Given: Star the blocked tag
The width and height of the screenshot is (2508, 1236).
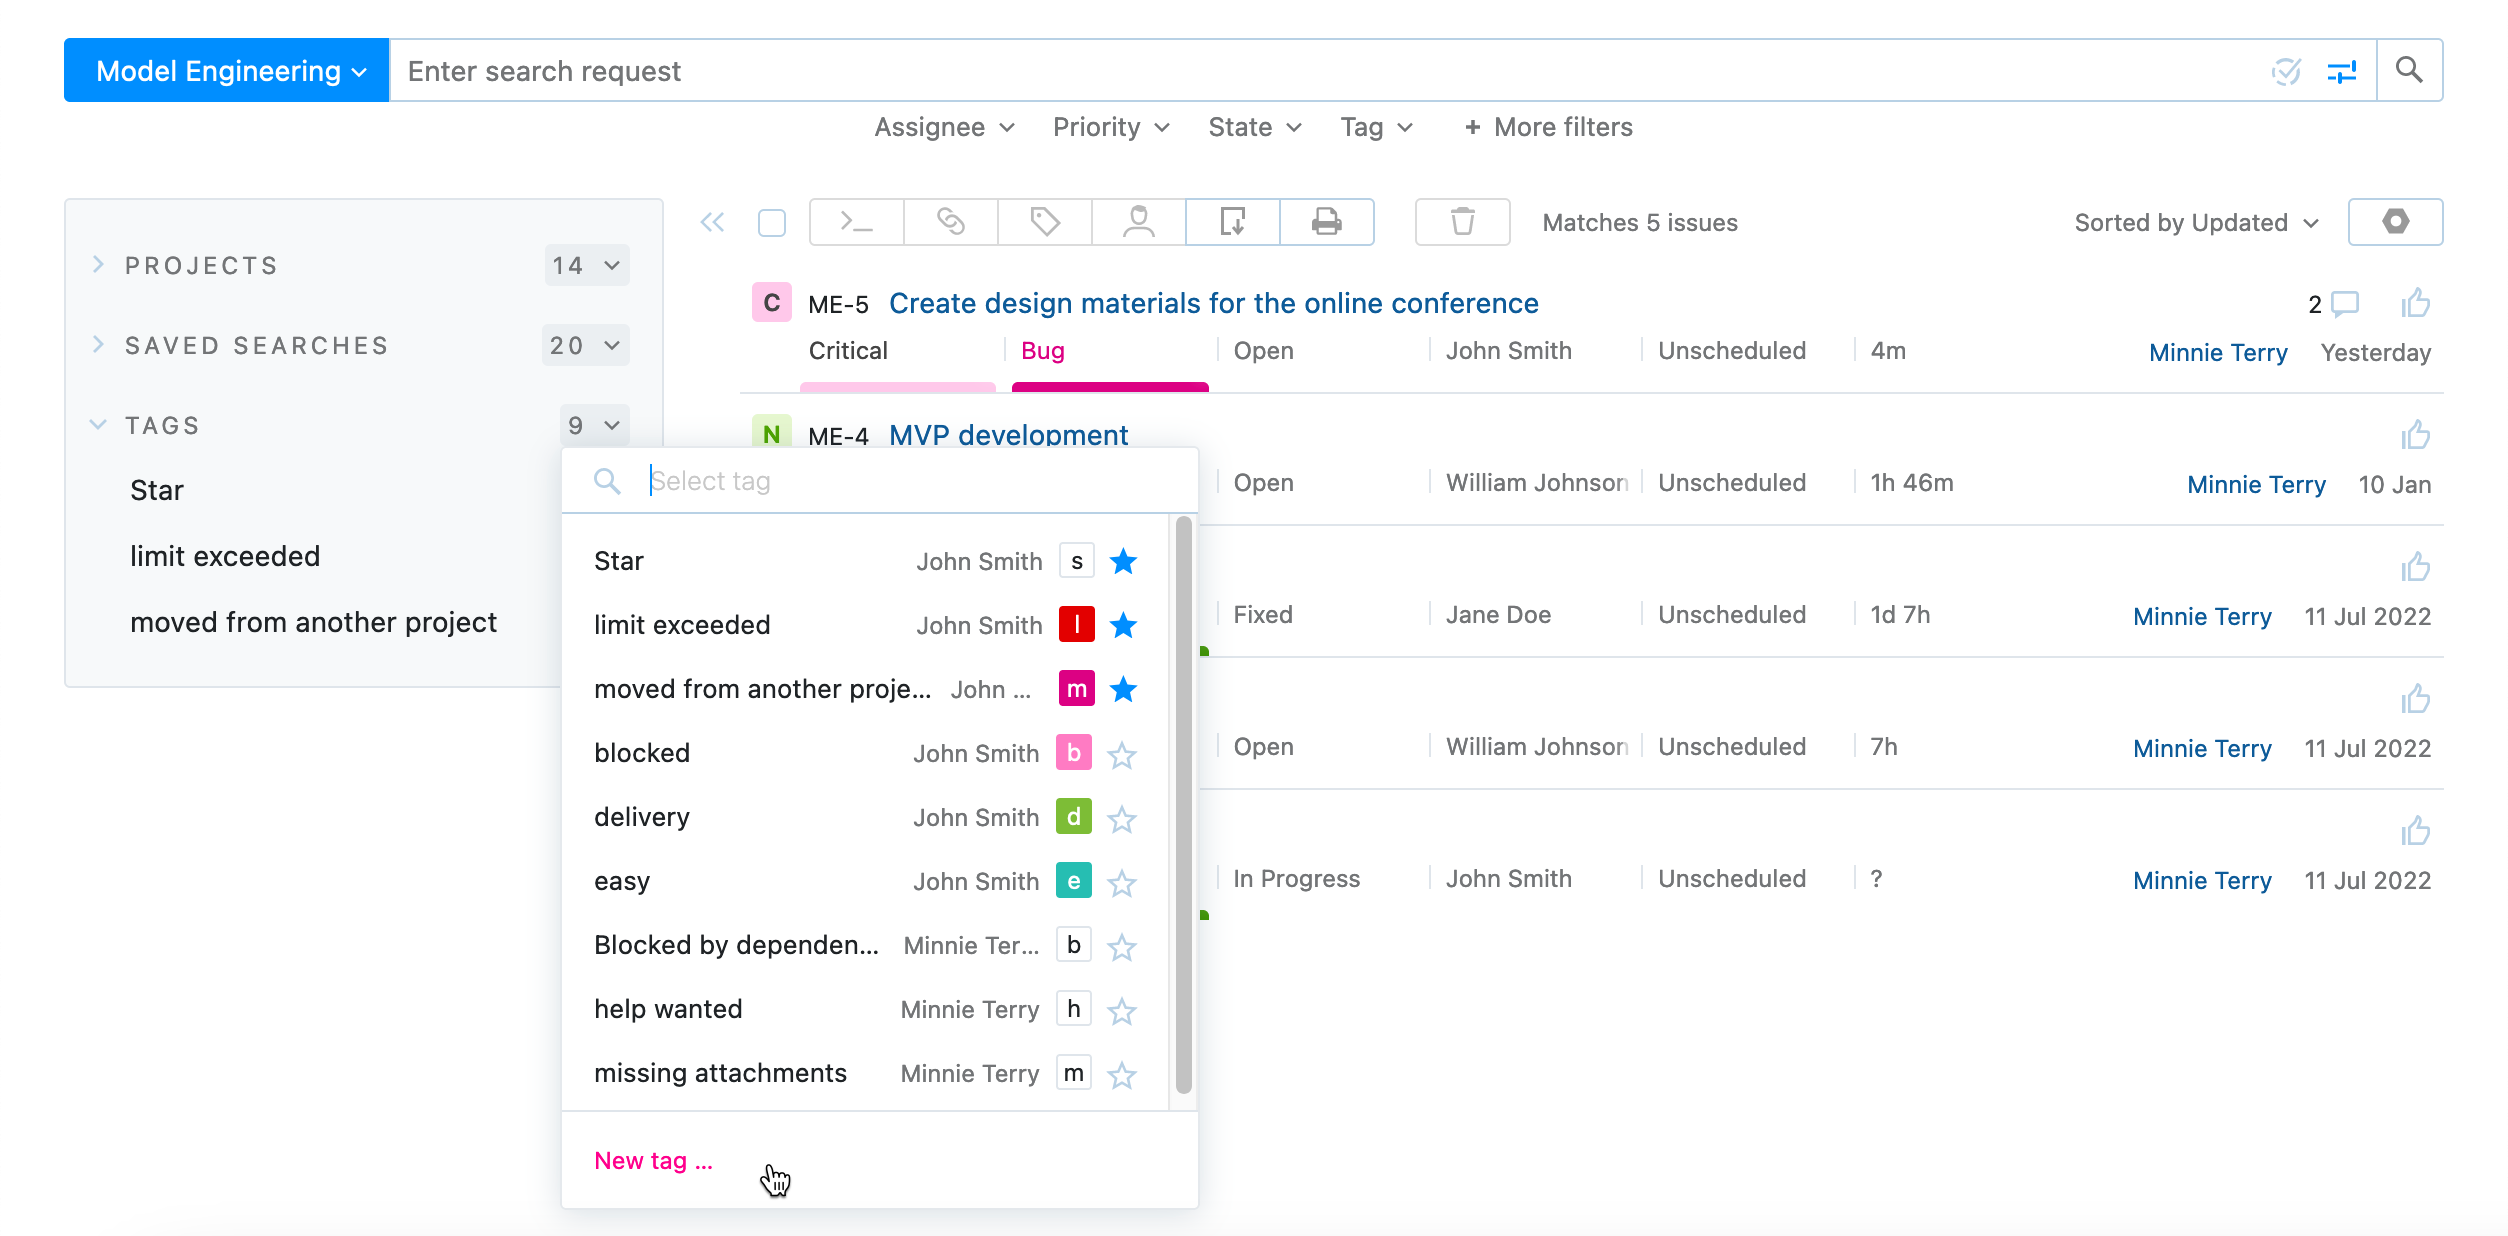Looking at the screenshot, I should [1122, 755].
